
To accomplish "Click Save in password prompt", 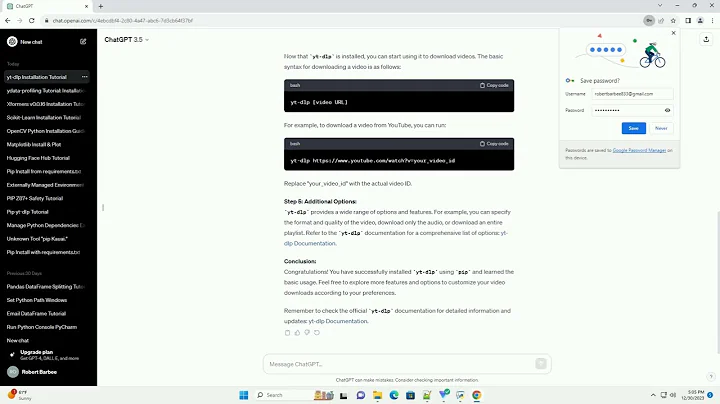I will 634,128.
